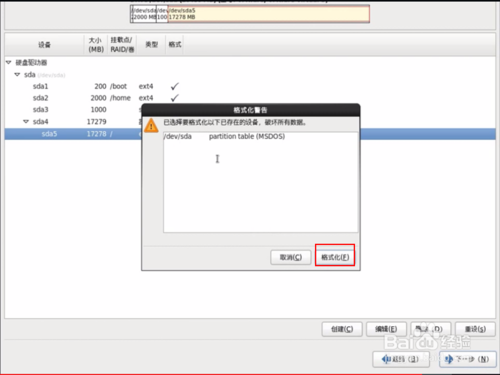Screen dimensions: 500x375
Task: Select the sda1 partition row
Action: click(250, 86)
